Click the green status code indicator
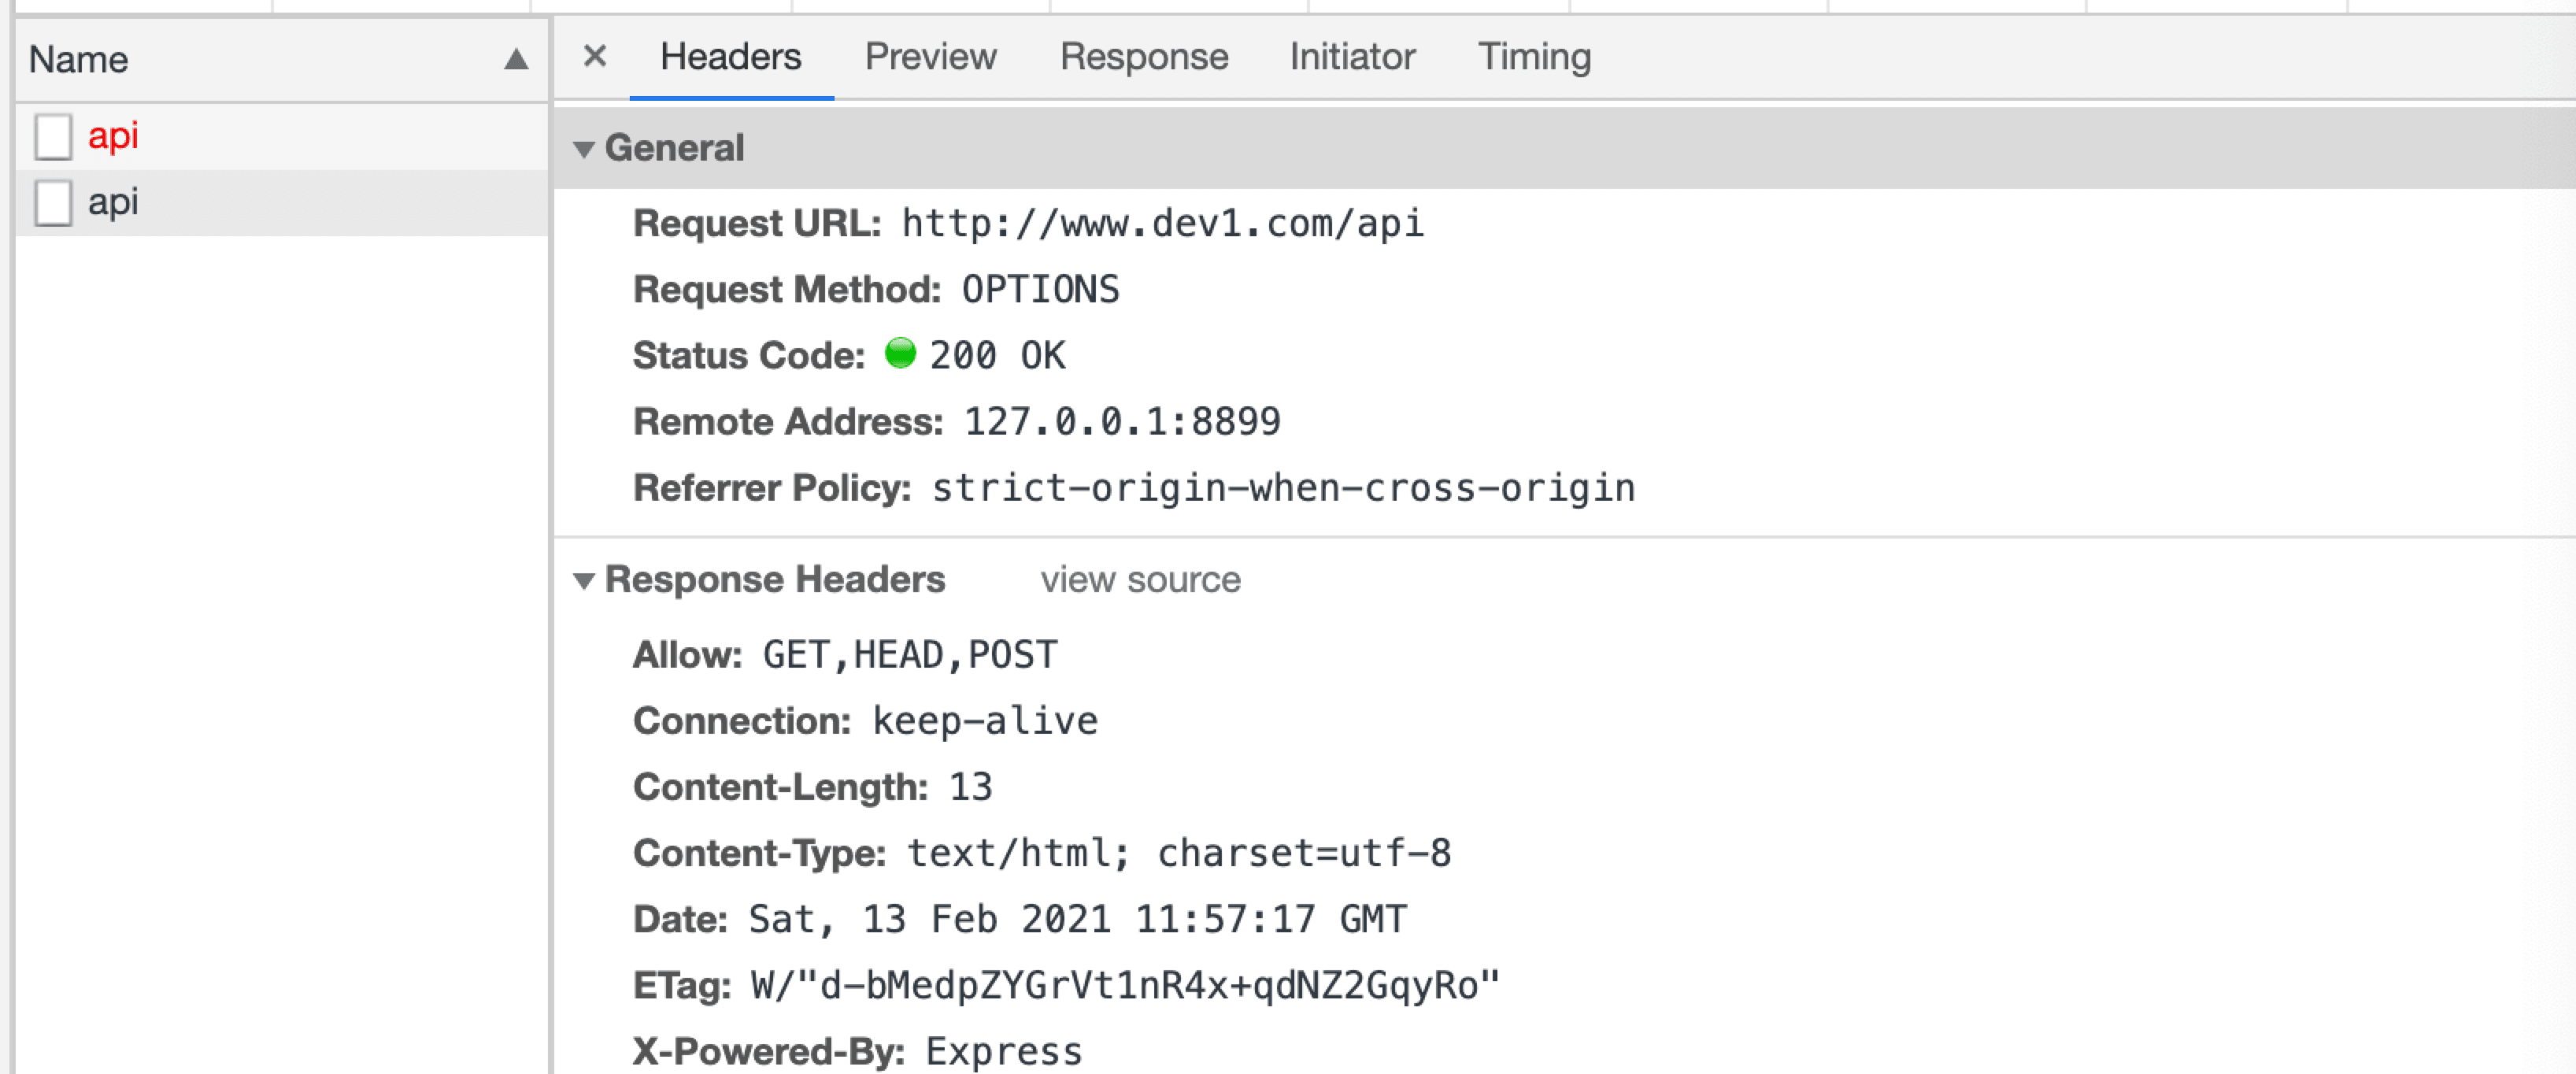Image resolution: width=2576 pixels, height=1074 pixels. click(x=900, y=353)
